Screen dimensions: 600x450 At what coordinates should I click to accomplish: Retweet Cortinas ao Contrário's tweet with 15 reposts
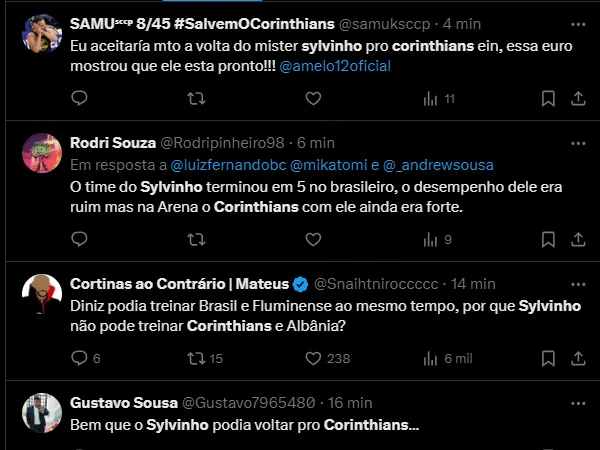click(x=197, y=358)
